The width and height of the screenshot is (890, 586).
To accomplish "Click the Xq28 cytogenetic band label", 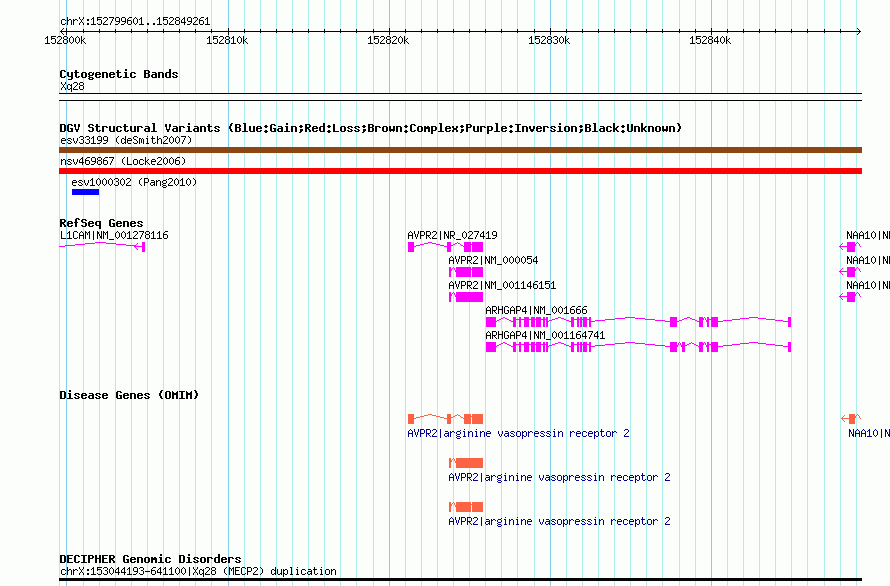I will (x=72, y=86).
